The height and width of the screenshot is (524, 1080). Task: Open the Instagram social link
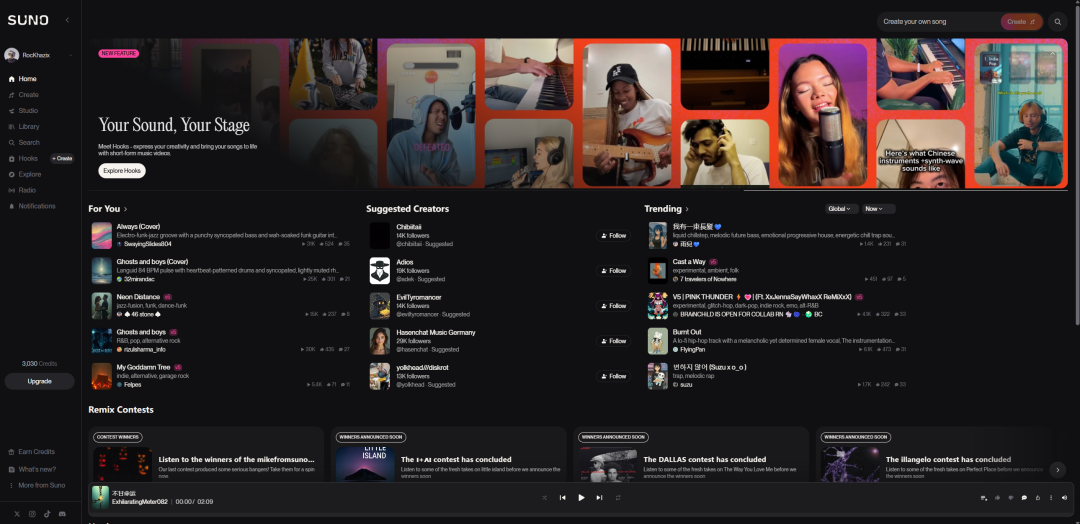coord(32,514)
